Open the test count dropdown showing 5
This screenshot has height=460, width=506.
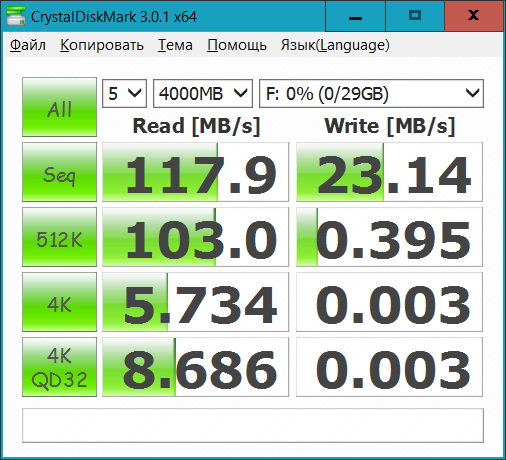pyautogui.click(x=124, y=94)
